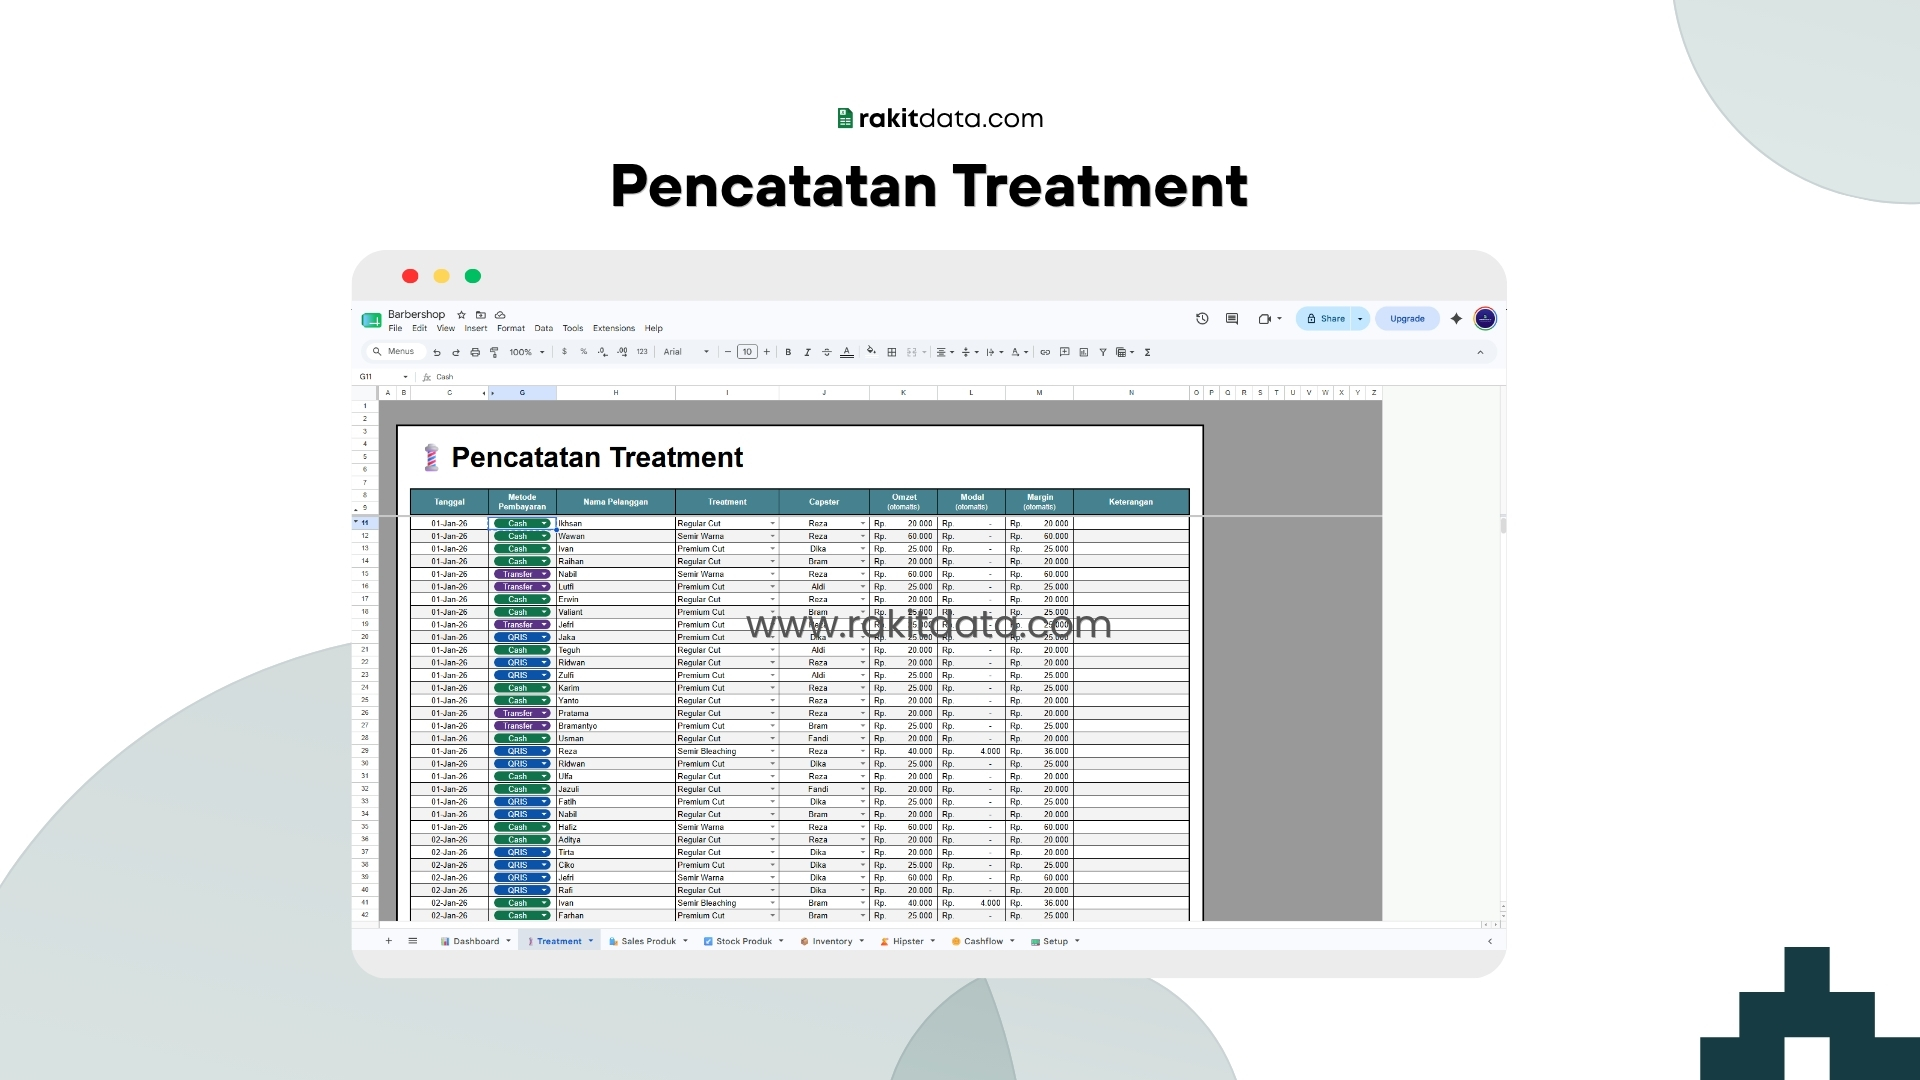Click the redo arrow in toolbar
Viewport: 1920px width, 1080px height.
(x=456, y=352)
